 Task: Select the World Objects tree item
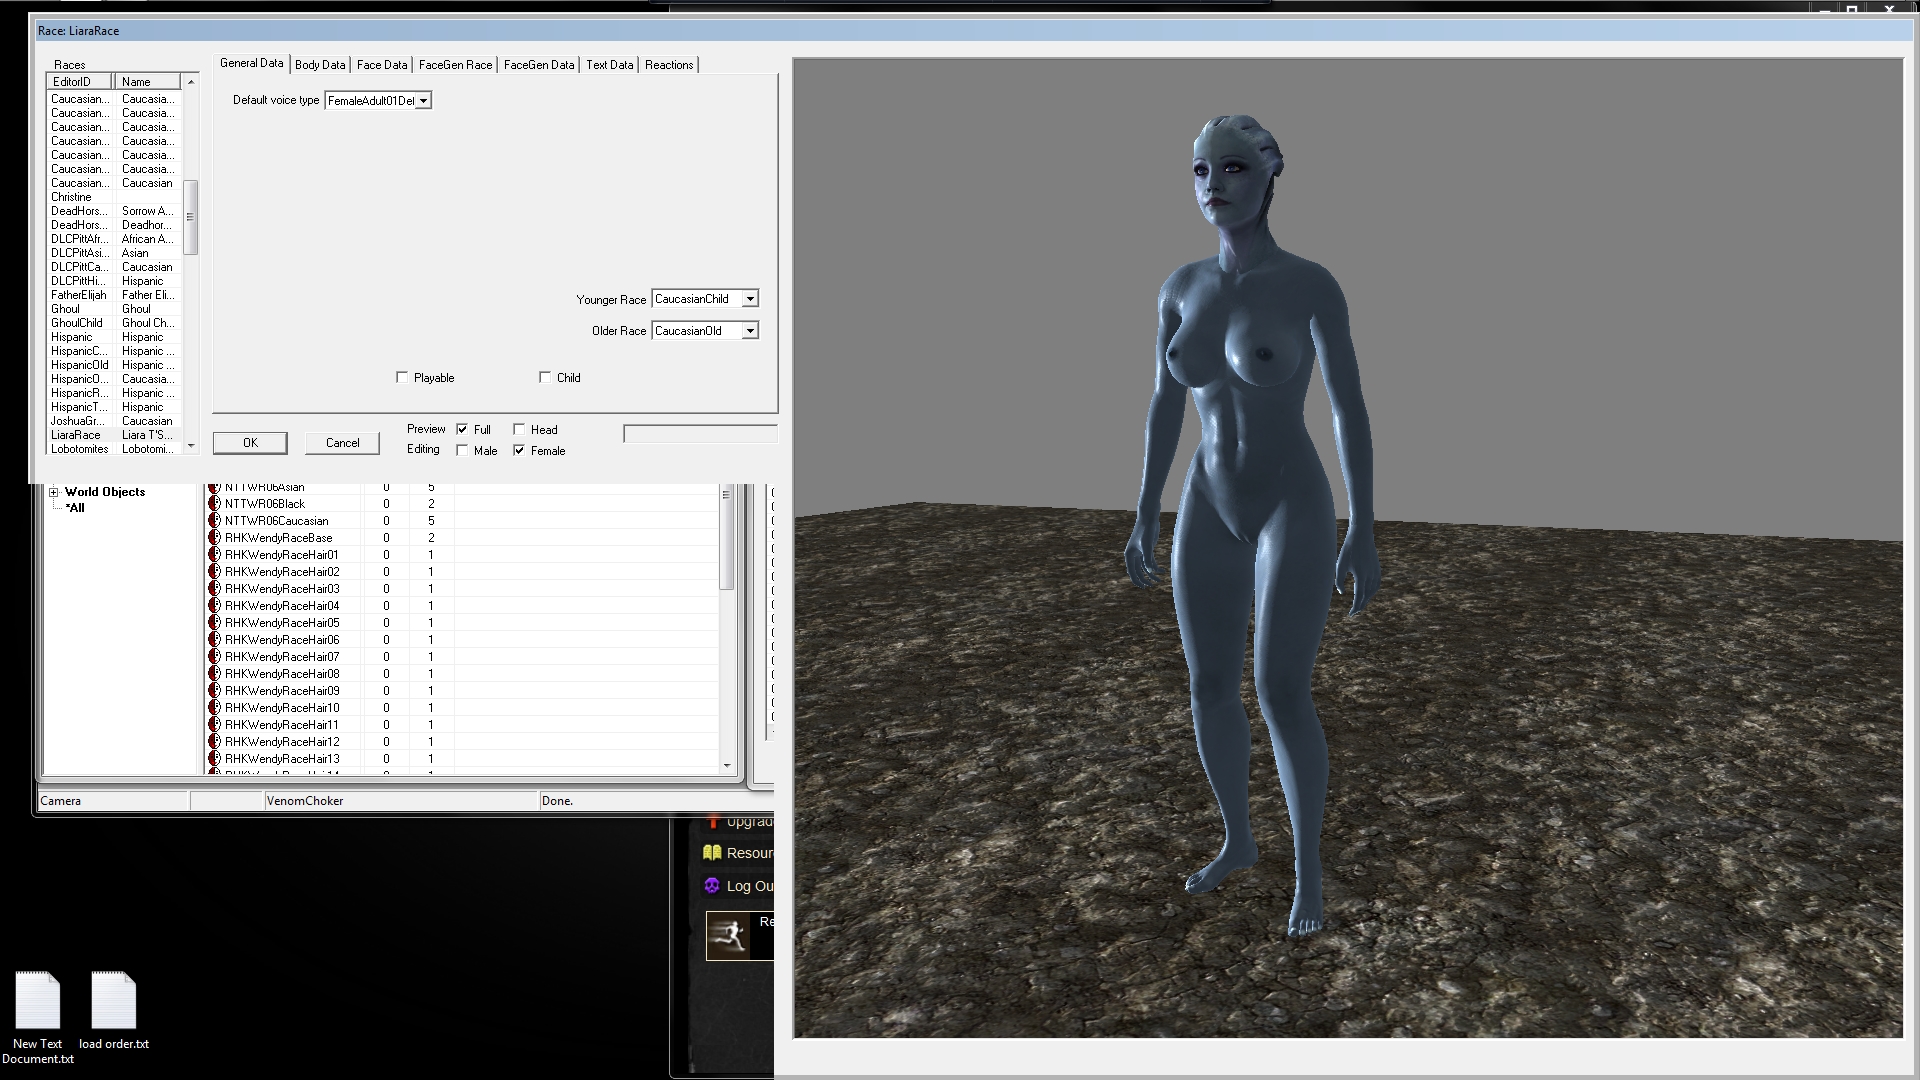tap(105, 492)
